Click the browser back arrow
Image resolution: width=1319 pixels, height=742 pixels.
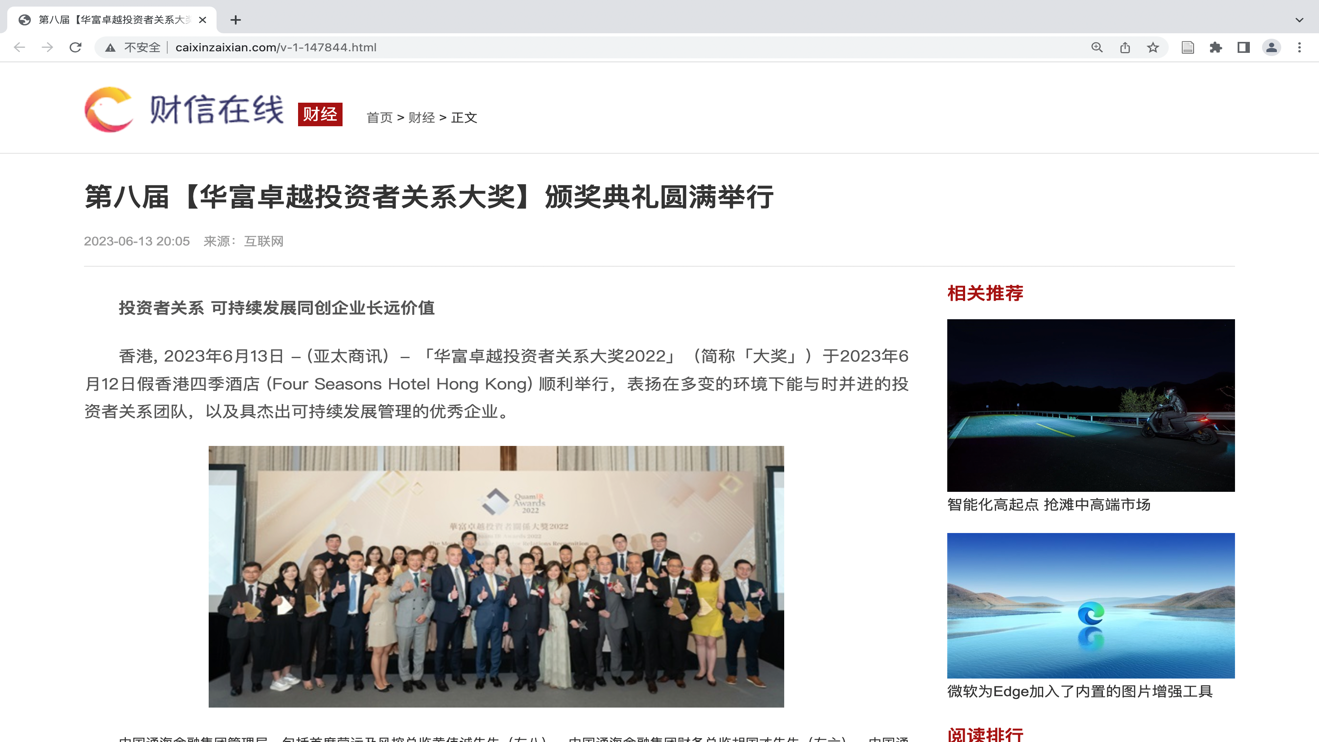pos(19,47)
